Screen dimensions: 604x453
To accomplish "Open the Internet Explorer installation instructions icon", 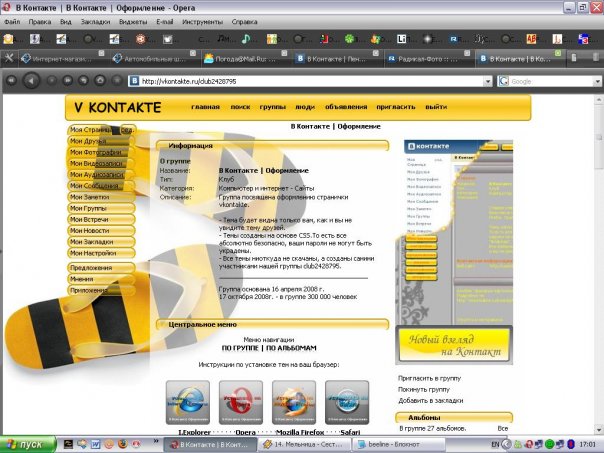I will click(x=188, y=403).
